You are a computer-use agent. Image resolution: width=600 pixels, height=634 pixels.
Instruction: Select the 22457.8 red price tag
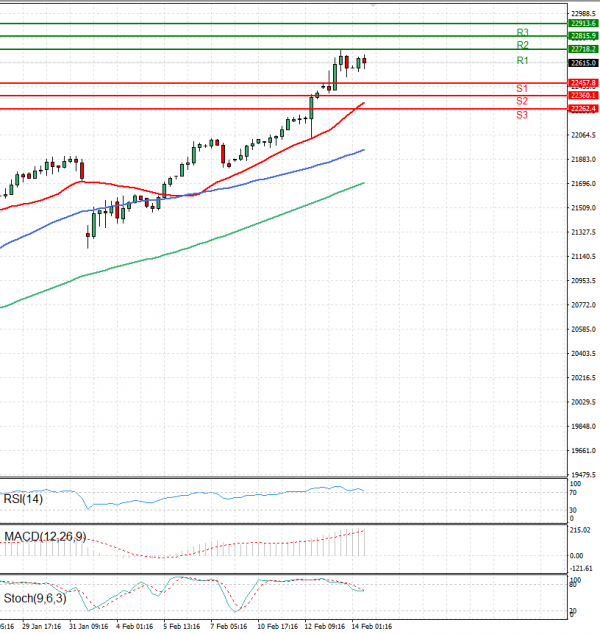pyautogui.click(x=583, y=83)
